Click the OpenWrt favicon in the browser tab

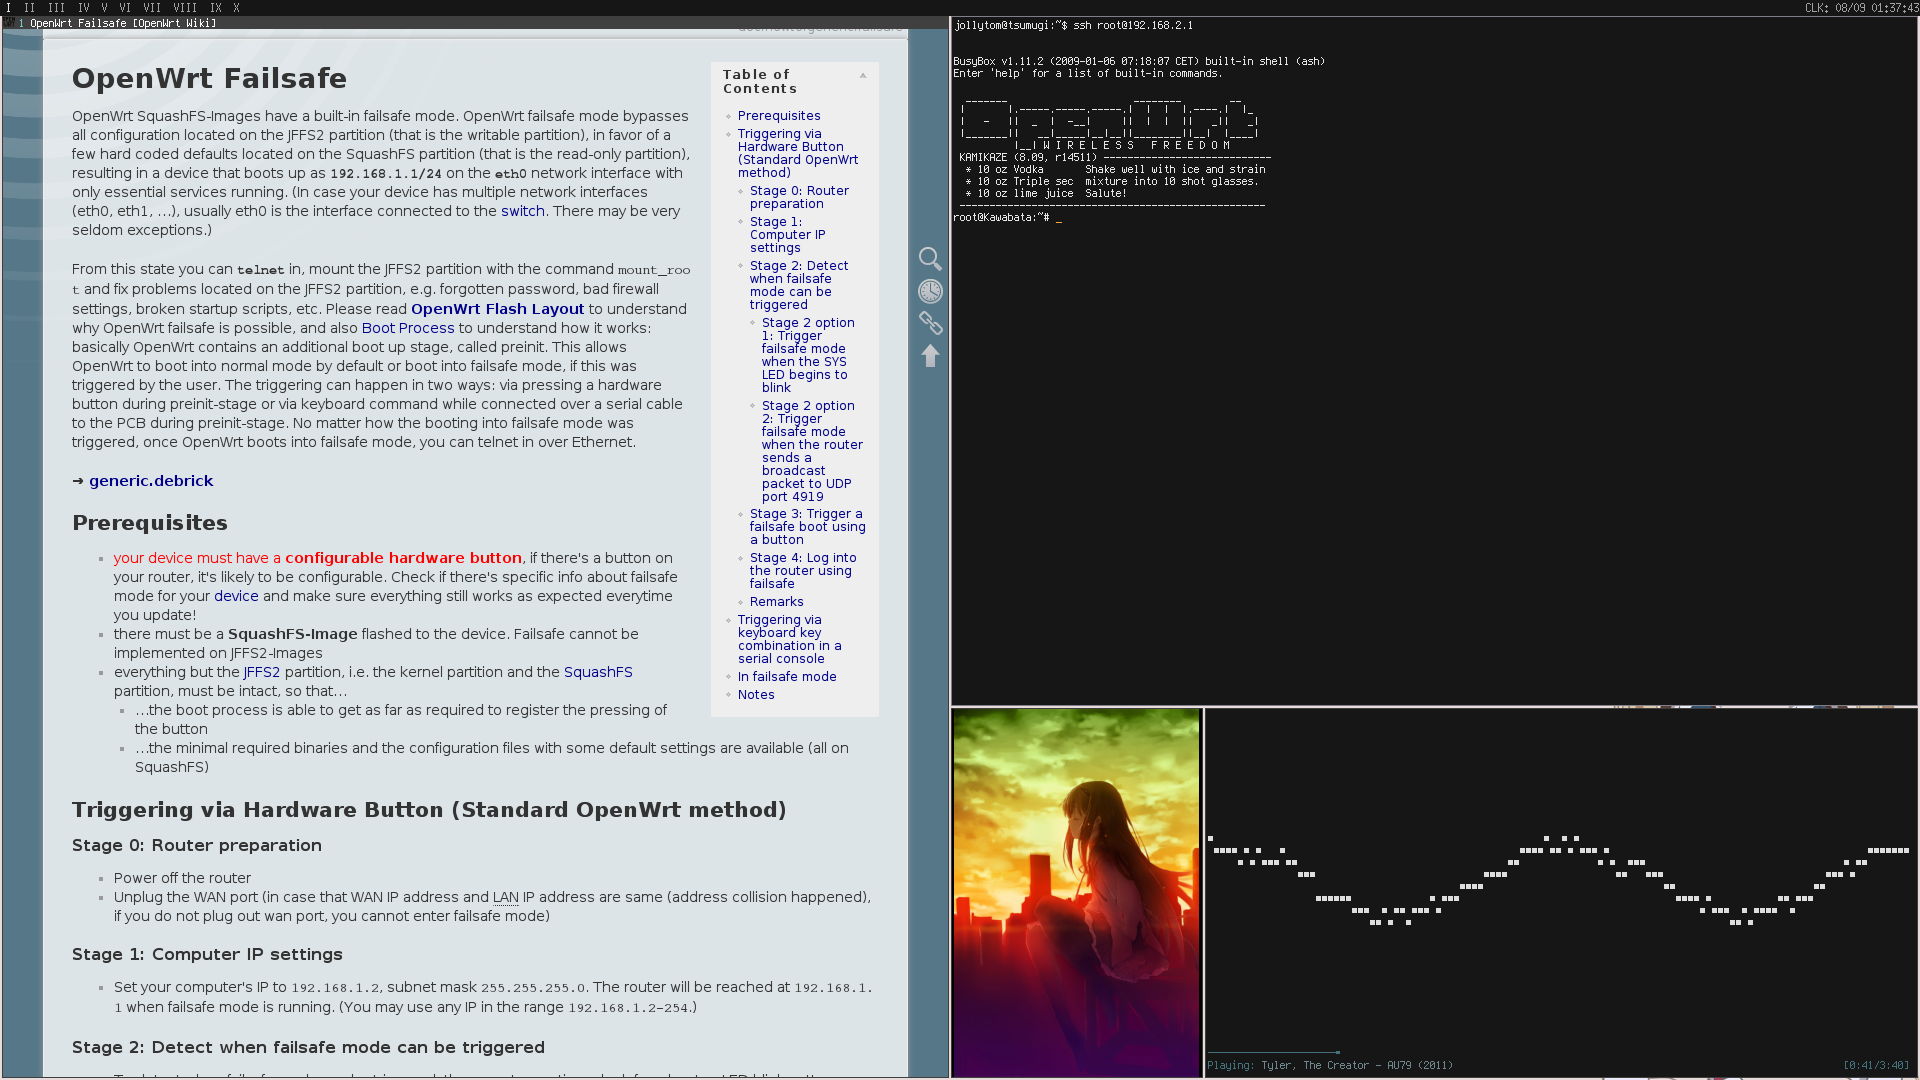pos(10,23)
